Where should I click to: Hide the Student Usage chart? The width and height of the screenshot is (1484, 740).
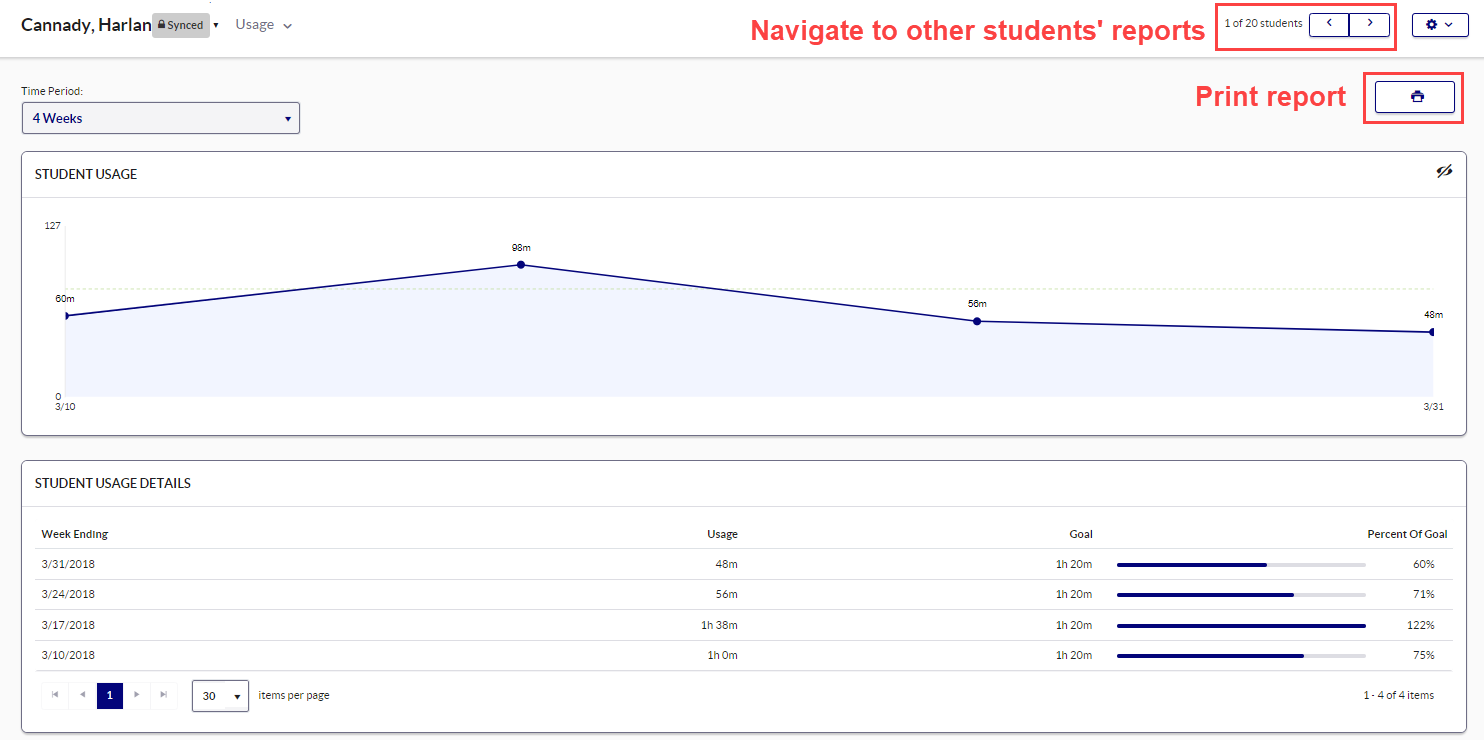(1444, 172)
